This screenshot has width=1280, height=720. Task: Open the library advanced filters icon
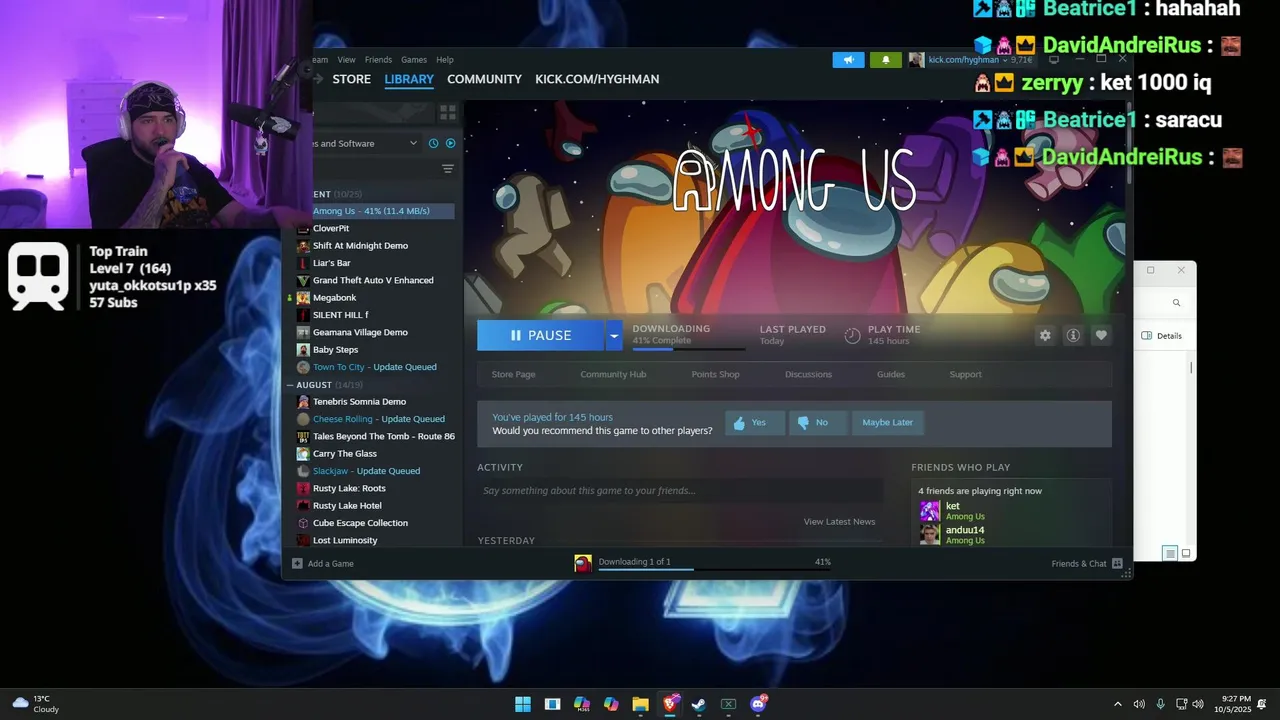point(448,169)
